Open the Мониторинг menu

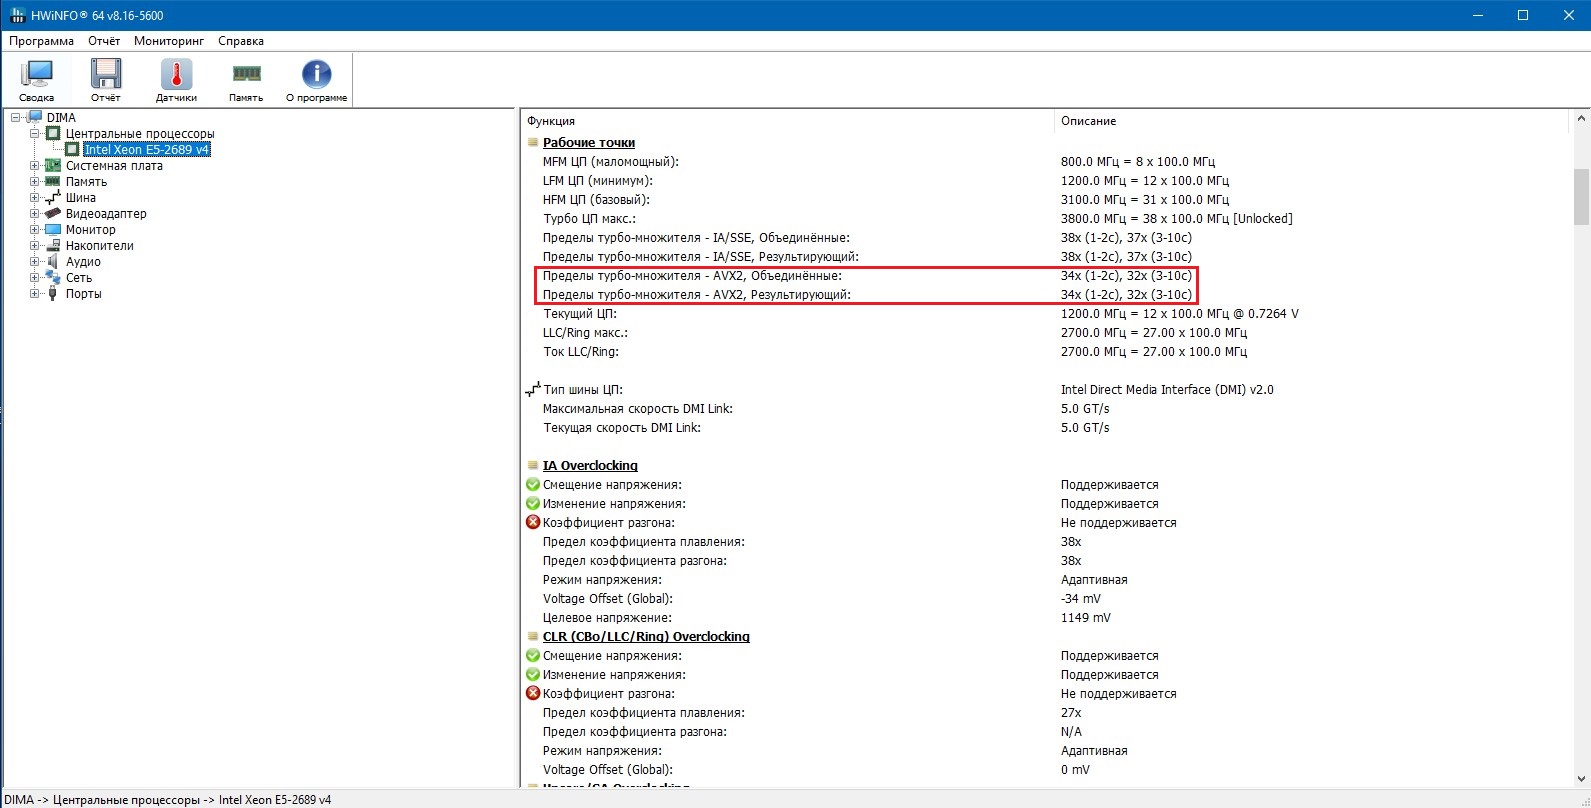click(x=169, y=41)
